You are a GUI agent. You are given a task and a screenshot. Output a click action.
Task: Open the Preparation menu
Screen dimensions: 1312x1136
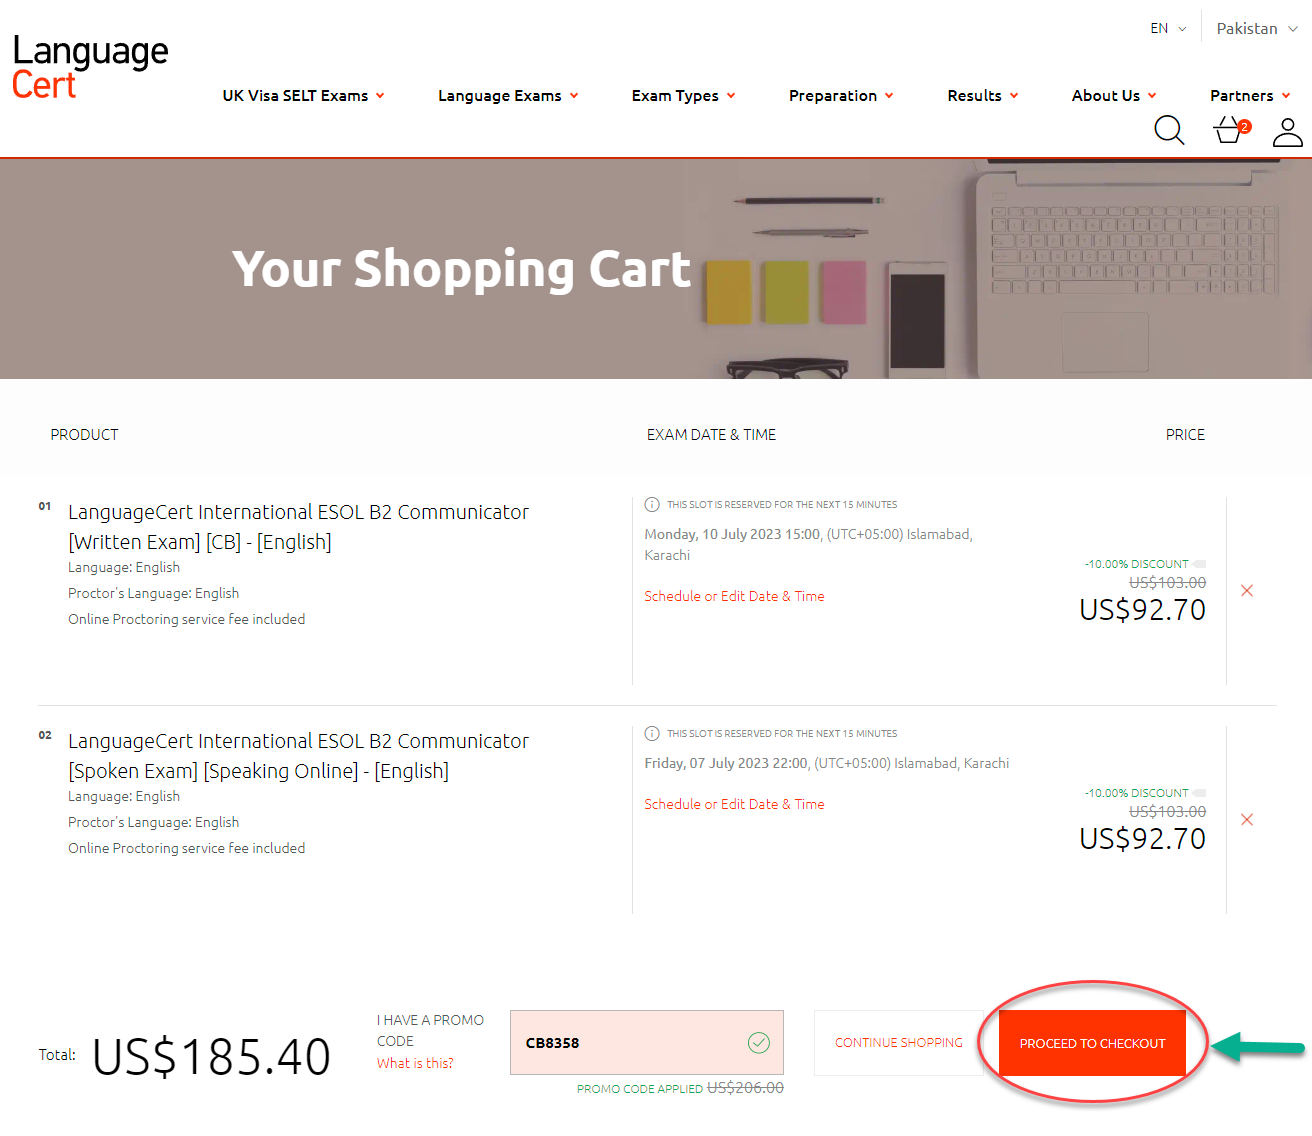(841, 95)
